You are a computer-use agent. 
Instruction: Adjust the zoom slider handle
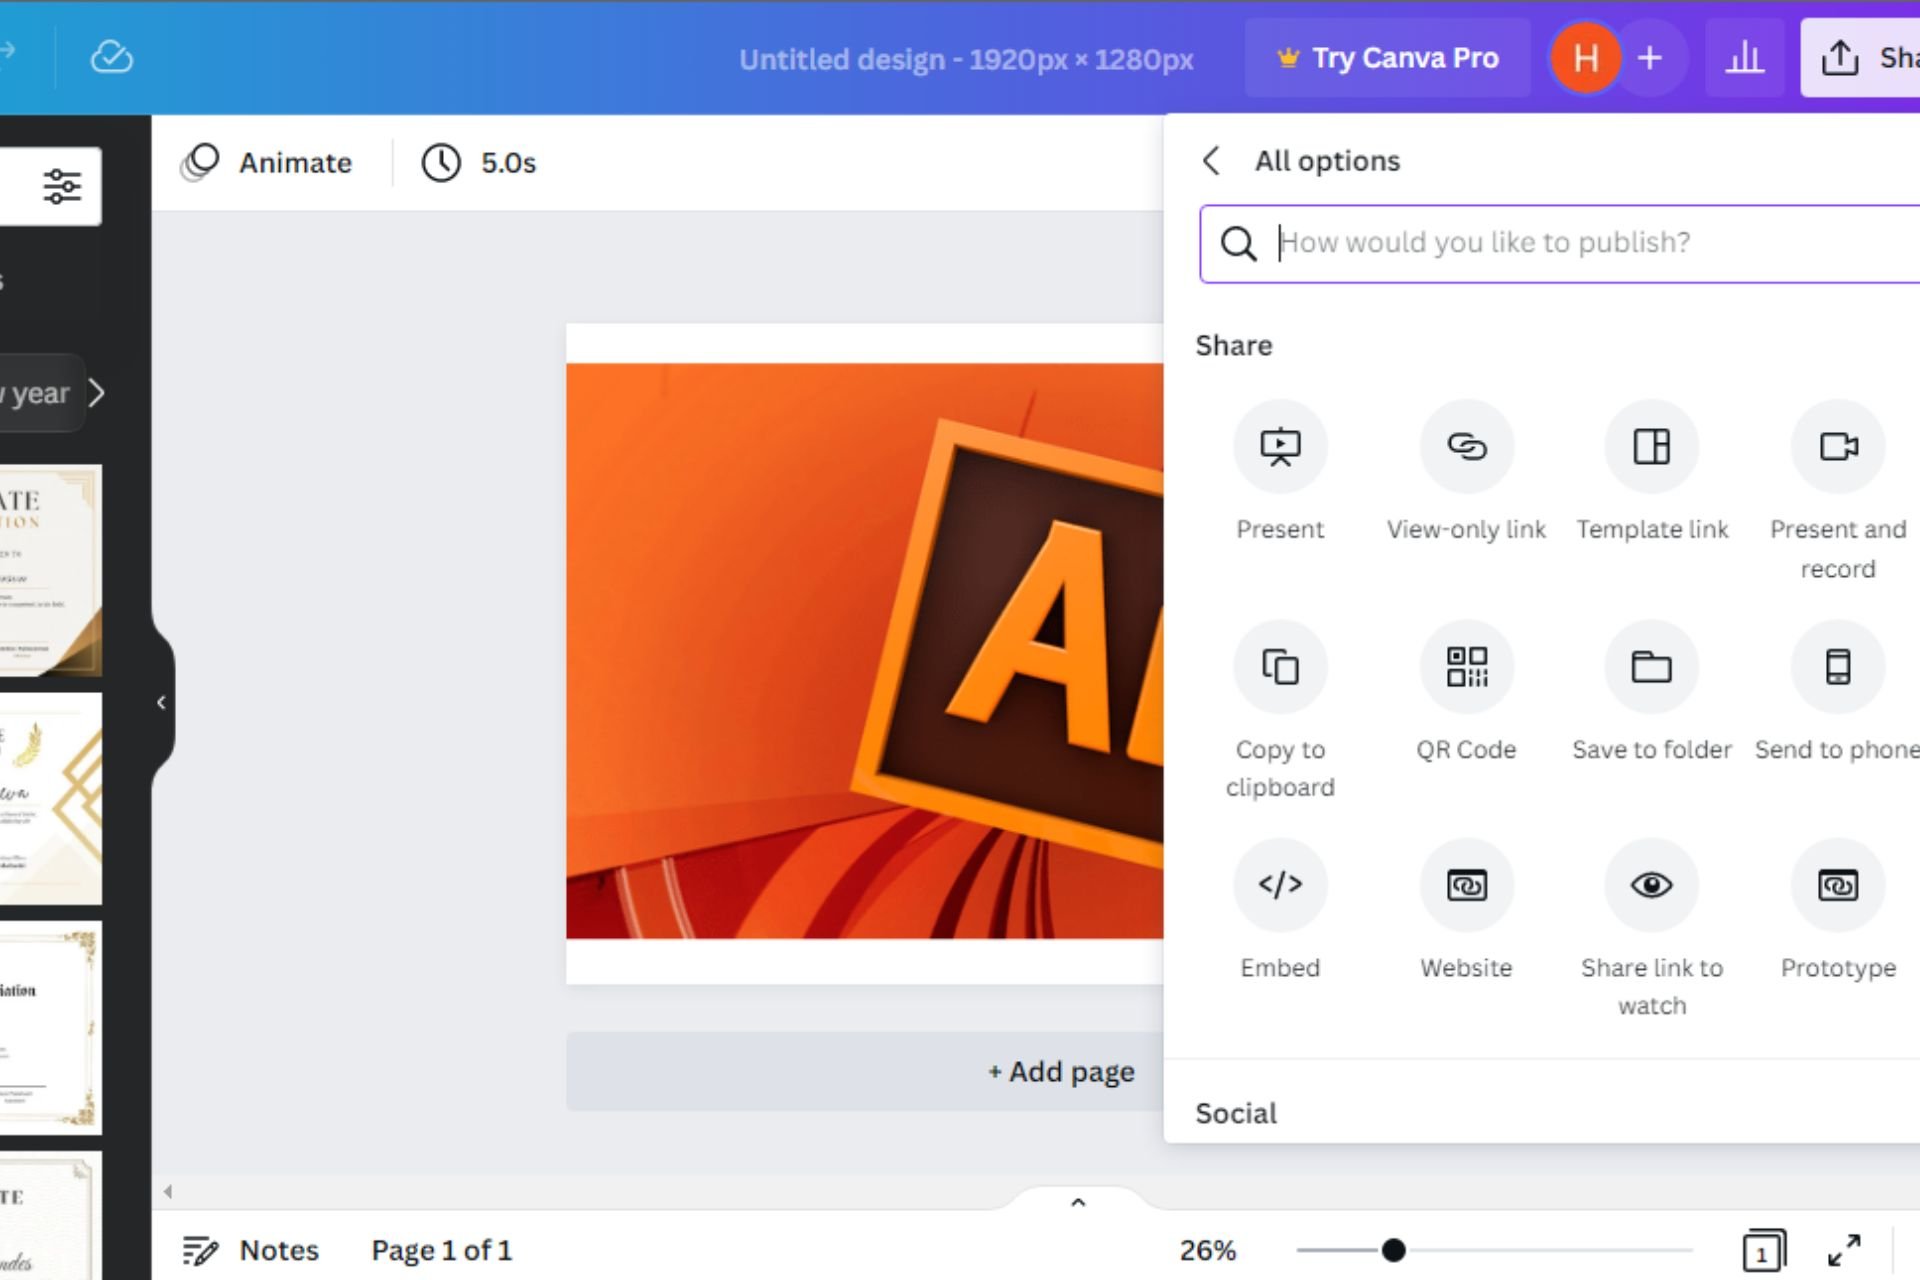coord(1393,1250)
